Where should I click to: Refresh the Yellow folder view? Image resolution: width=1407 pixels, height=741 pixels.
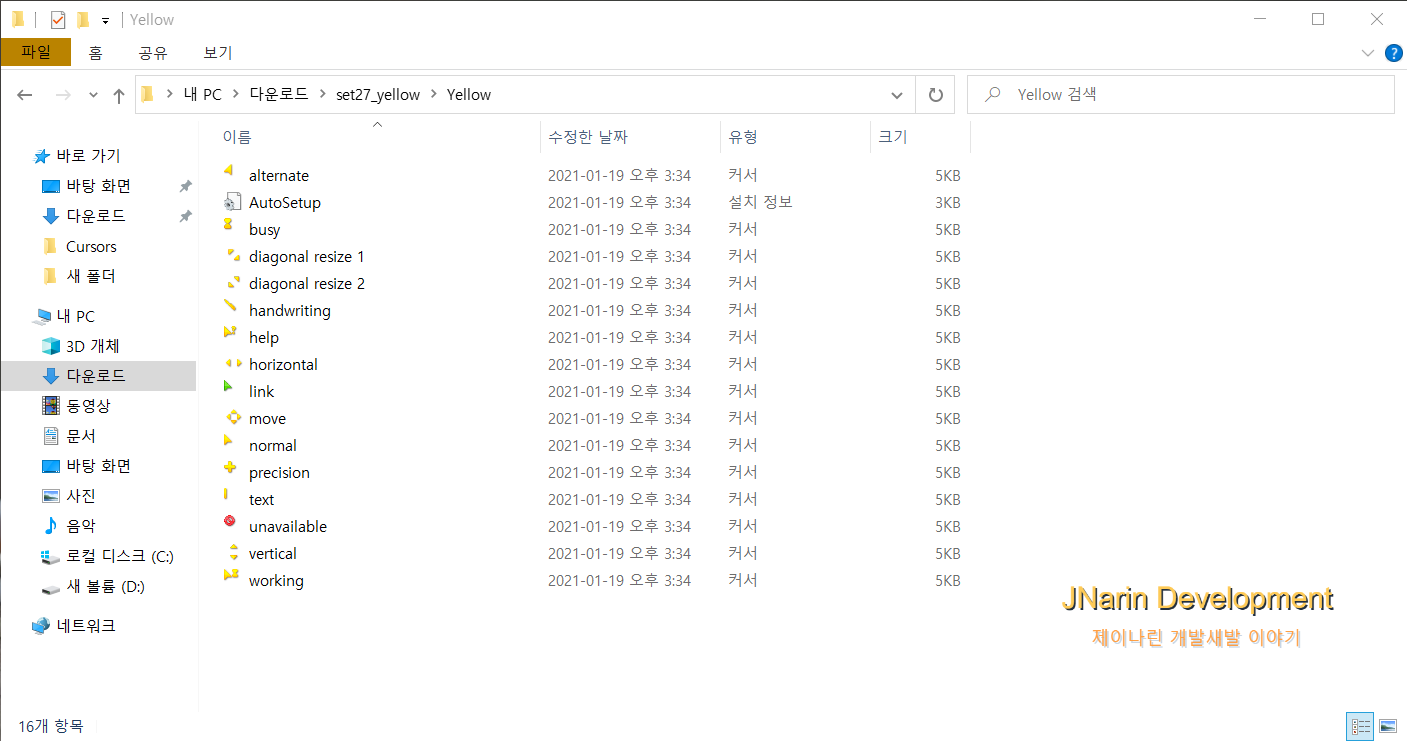click(936, 95)
